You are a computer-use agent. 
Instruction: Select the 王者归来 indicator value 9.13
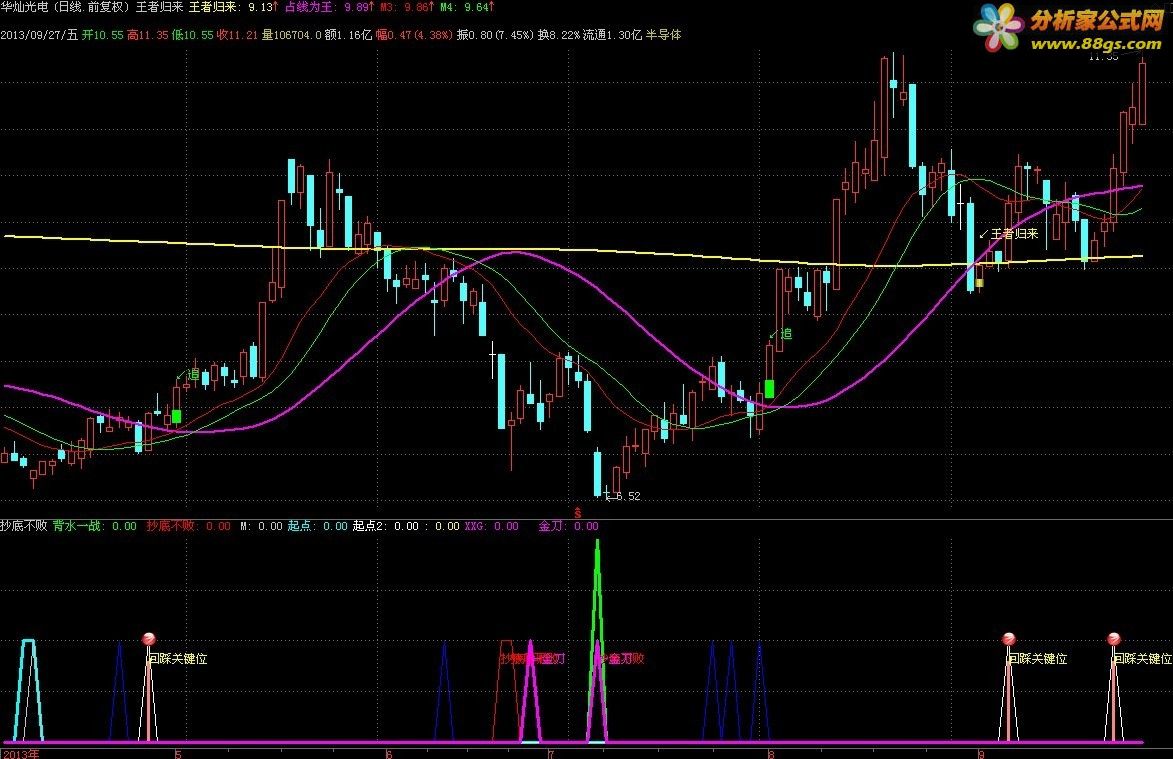pos(233,7)
